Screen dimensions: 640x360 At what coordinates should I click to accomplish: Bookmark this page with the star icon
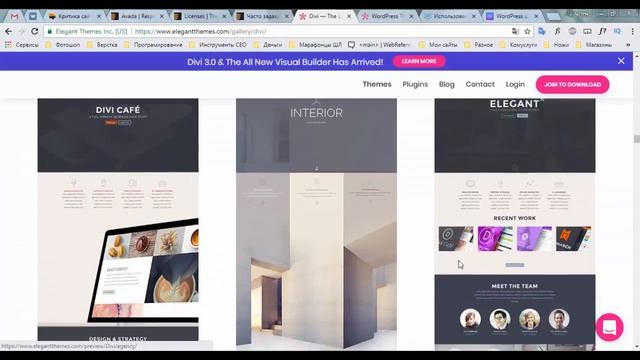(527, 31)
